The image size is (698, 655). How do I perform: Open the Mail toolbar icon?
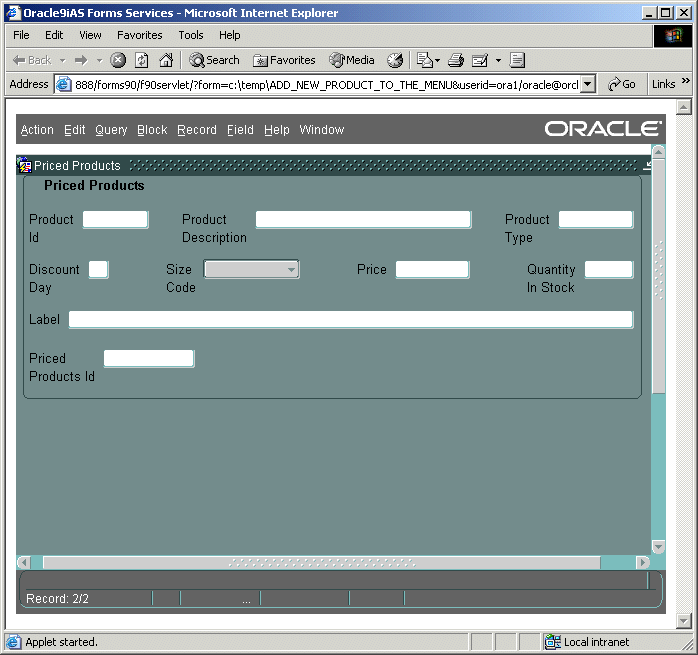pyautogui.click(x=424, y=60)
